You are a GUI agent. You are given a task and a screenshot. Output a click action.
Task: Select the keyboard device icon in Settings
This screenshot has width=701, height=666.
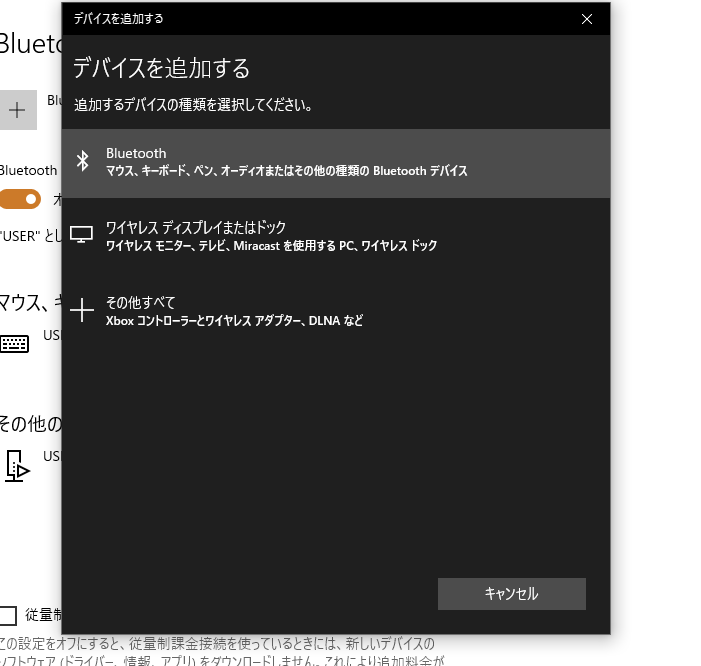(x=15, y=344)
